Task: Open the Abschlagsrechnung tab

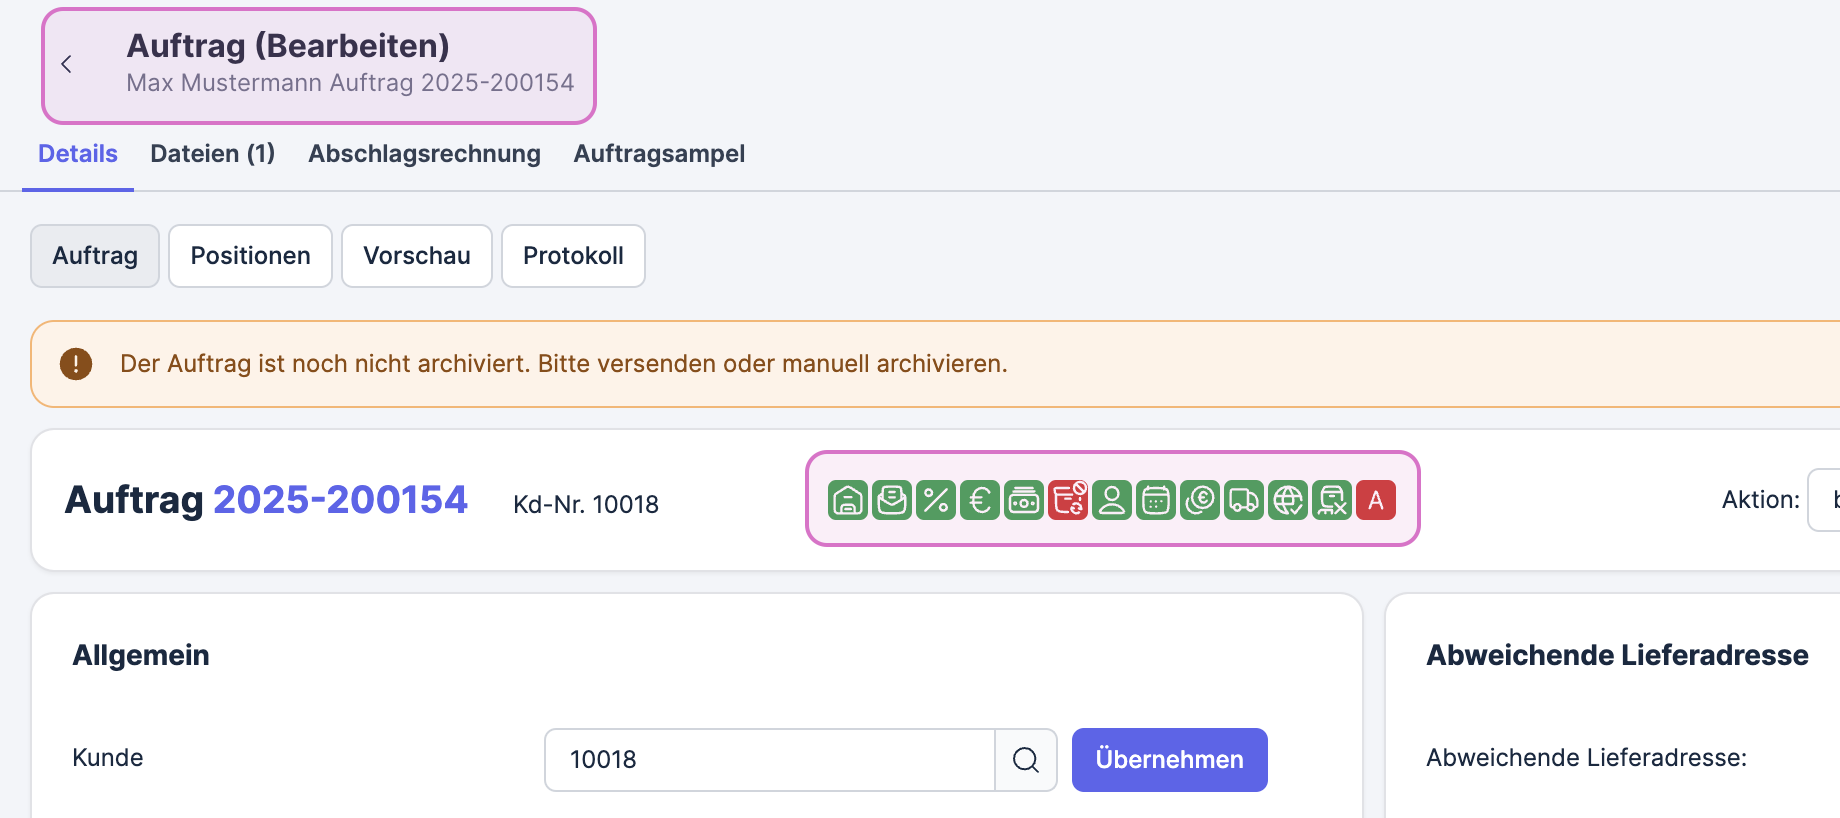Action: coord(424,154)
